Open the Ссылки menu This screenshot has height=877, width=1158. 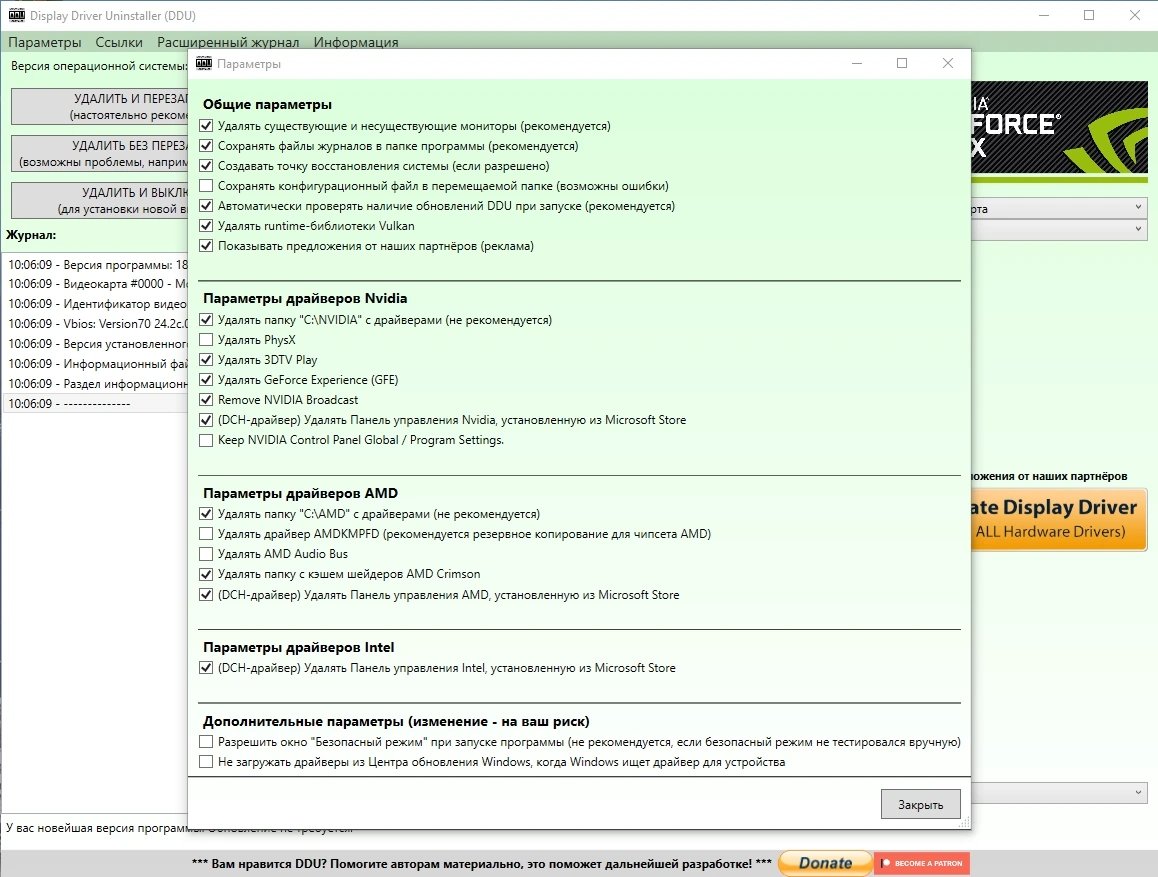point(119,42)
